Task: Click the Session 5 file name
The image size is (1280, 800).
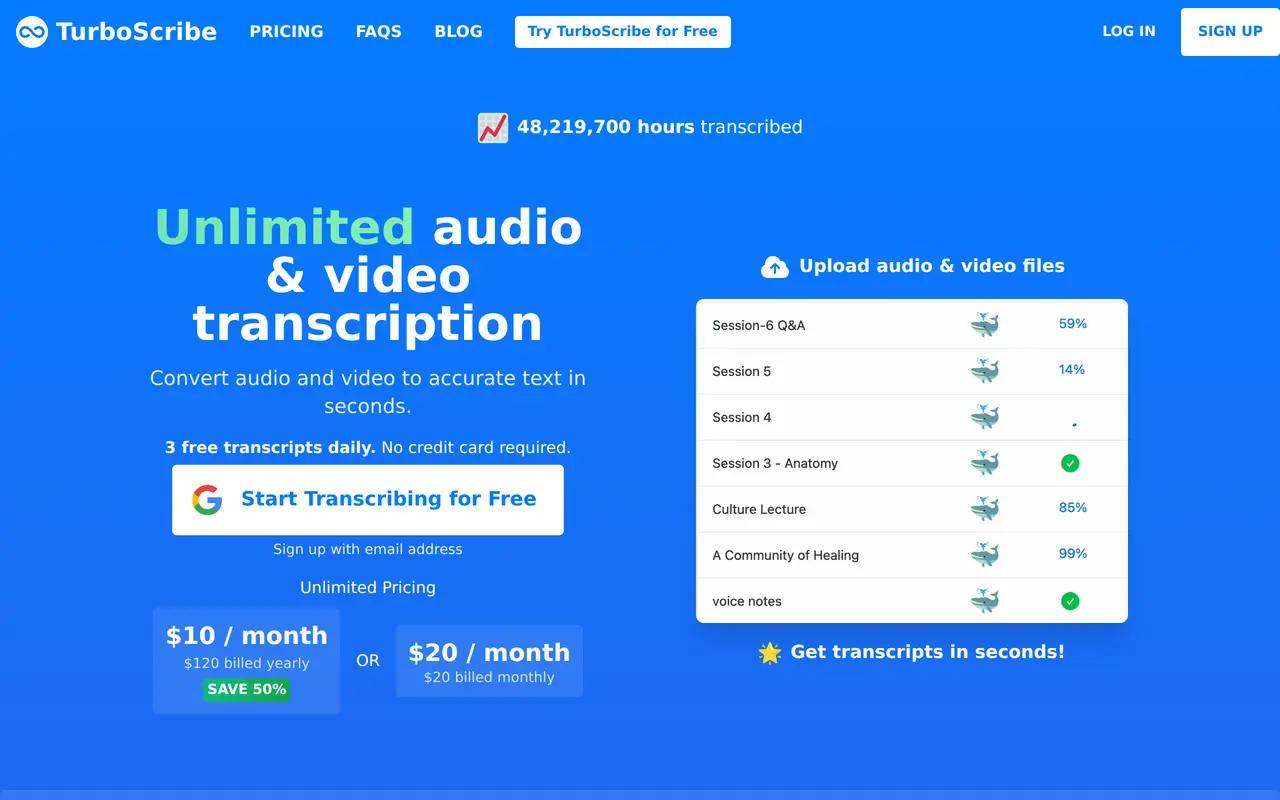Action: (741, 371)
